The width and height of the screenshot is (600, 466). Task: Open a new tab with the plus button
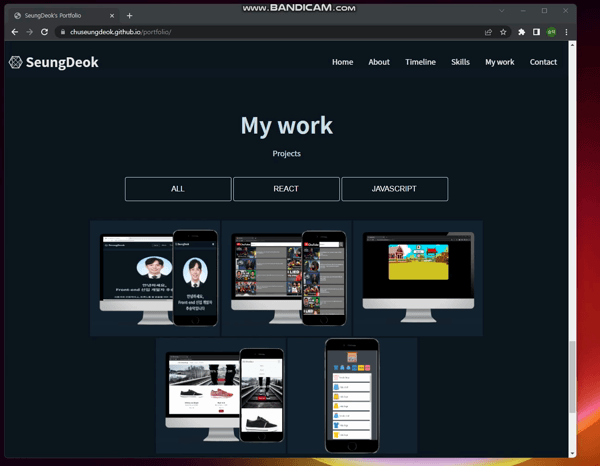pyautogui.click(x=129, y=16)
